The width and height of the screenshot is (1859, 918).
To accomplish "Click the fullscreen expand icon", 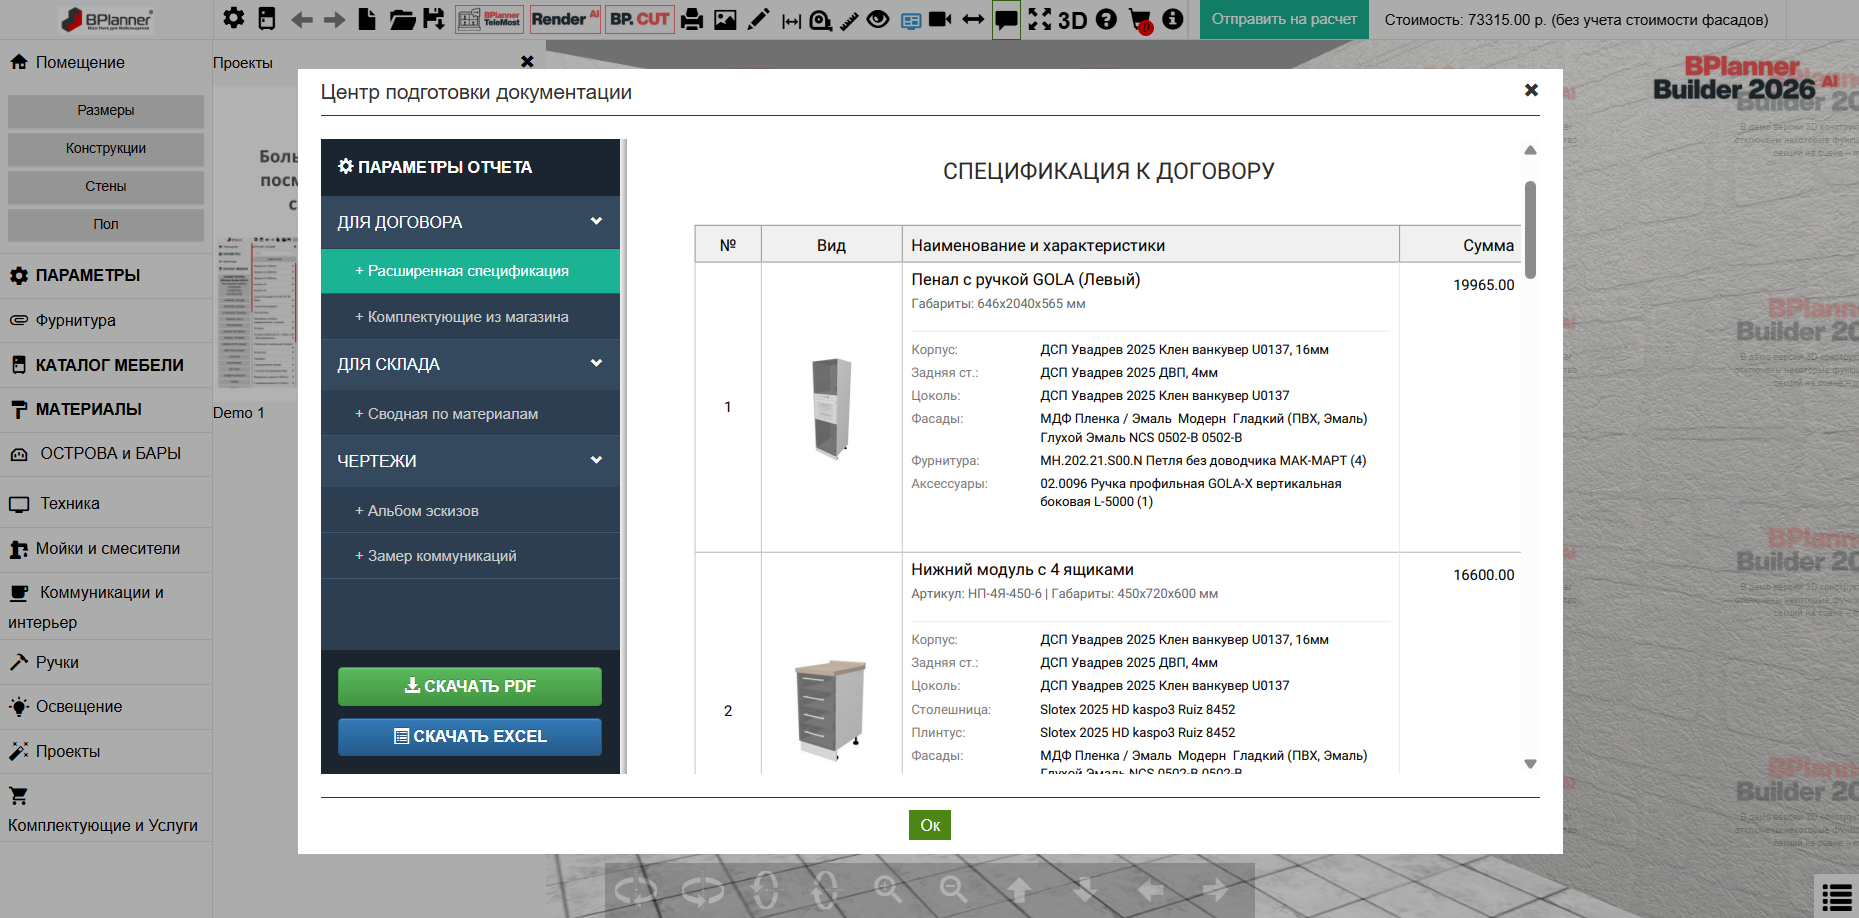I will point(1040,19).
